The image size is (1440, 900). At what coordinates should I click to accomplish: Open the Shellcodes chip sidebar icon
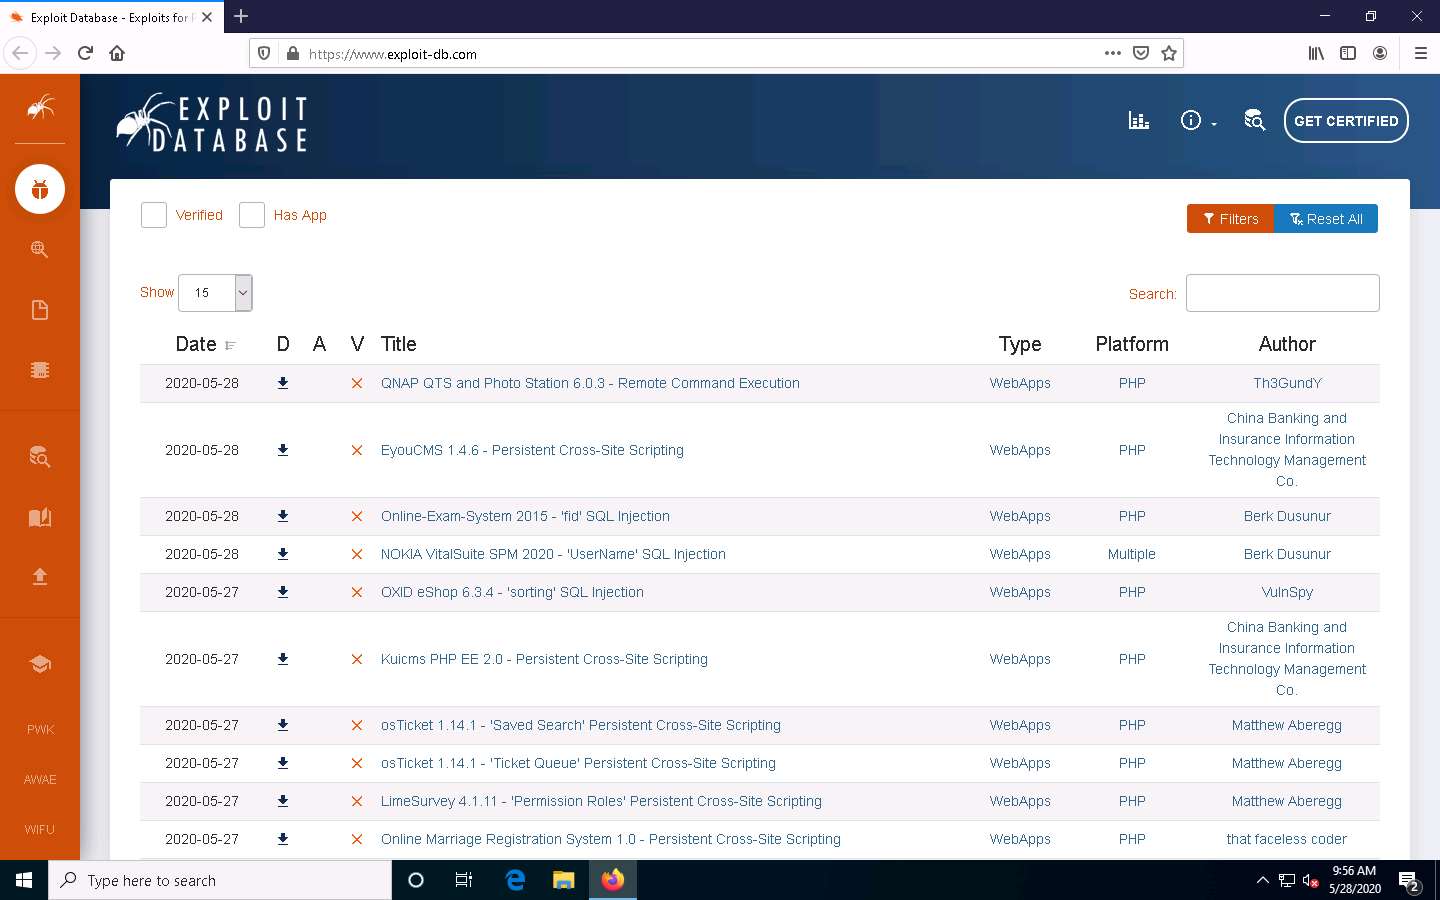point(40,370)
